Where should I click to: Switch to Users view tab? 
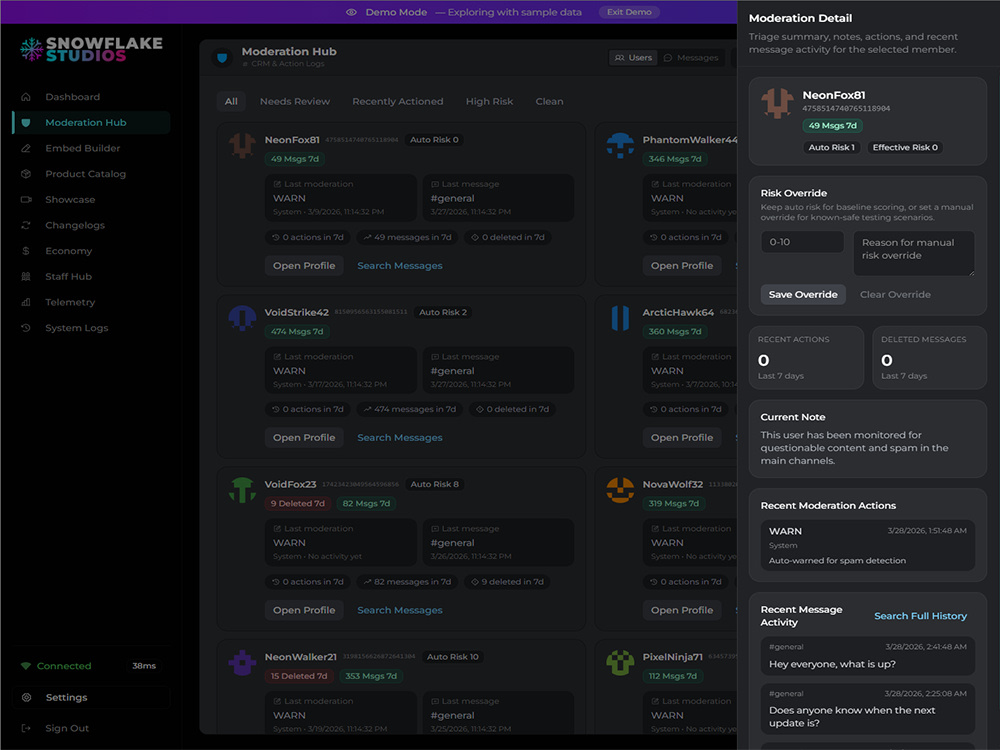pyautogui.click(x=633, y=57)
